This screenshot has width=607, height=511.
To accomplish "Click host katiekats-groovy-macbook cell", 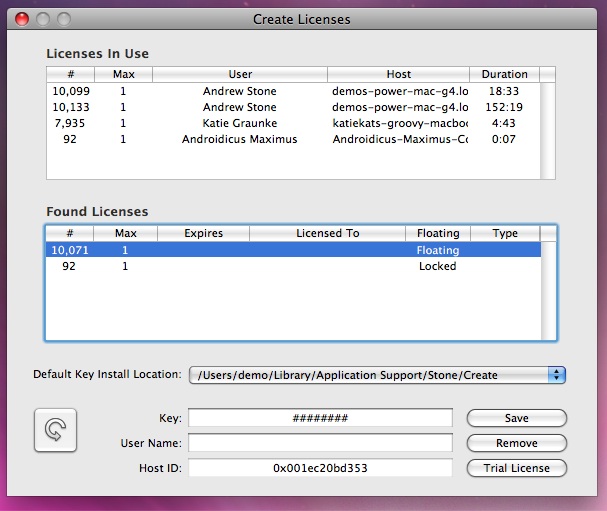I will pos(400,123).
